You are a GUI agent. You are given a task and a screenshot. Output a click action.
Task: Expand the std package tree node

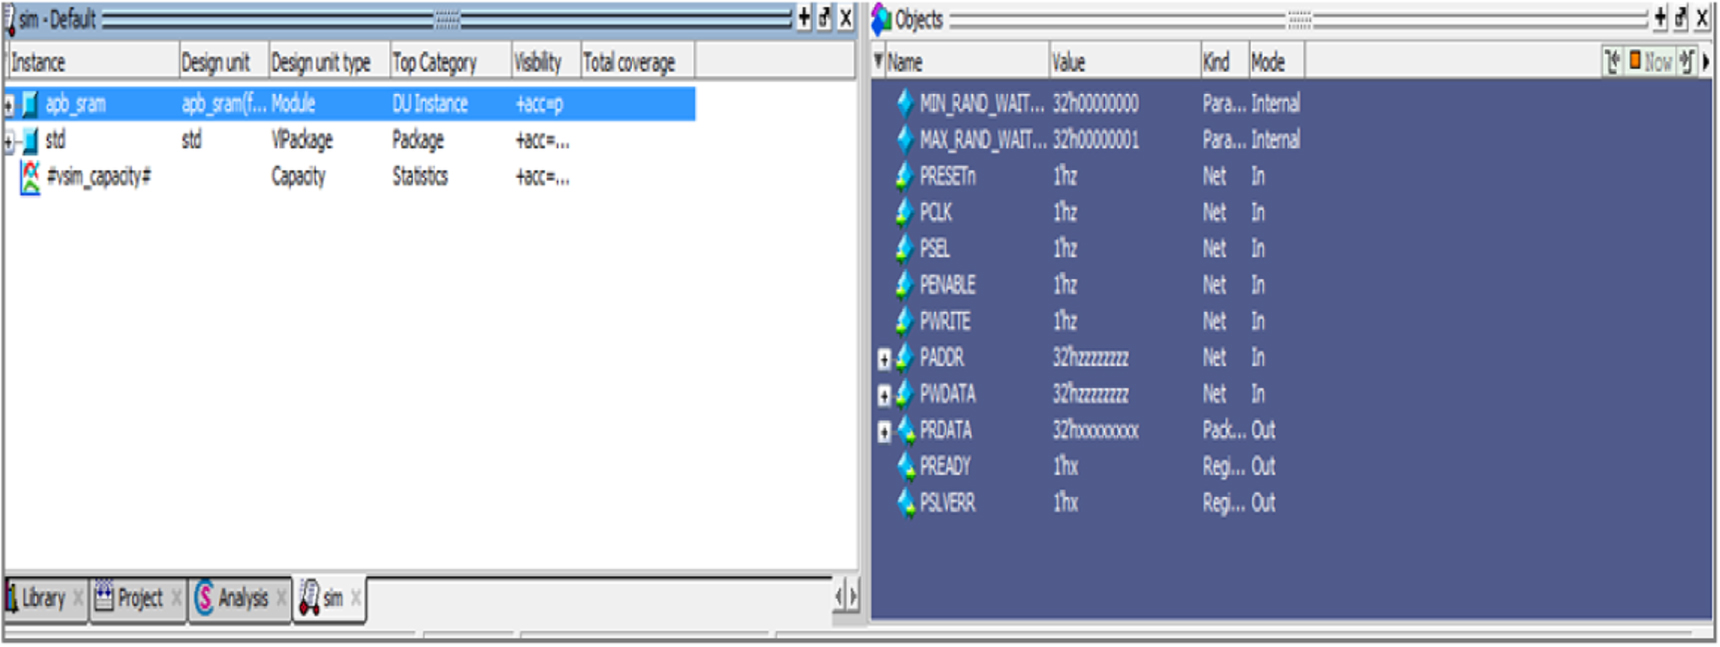[x=9, y=141]
